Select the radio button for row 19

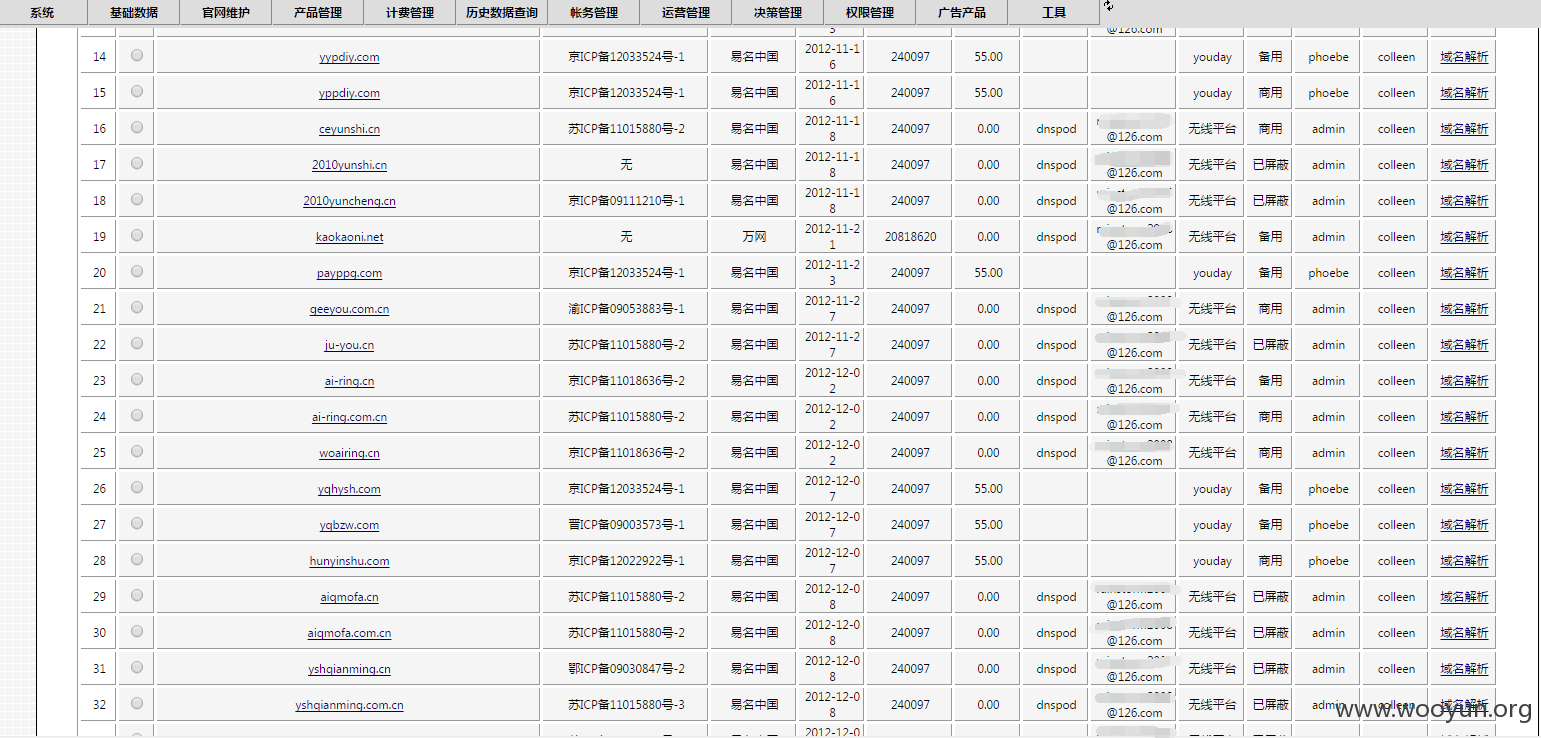136,235
